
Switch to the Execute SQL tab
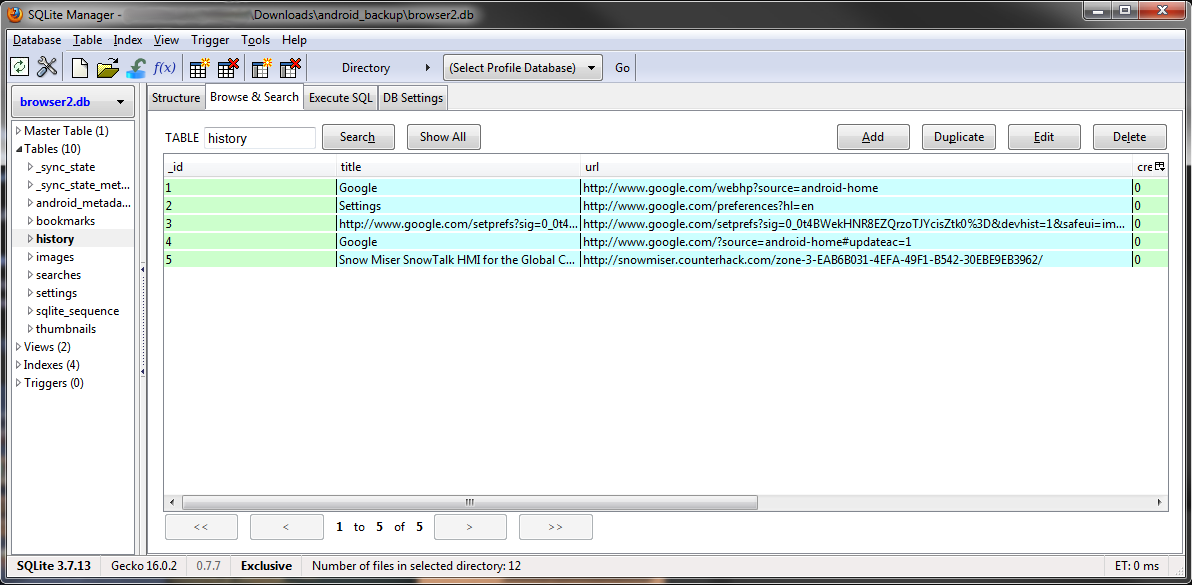click(341, 98)
